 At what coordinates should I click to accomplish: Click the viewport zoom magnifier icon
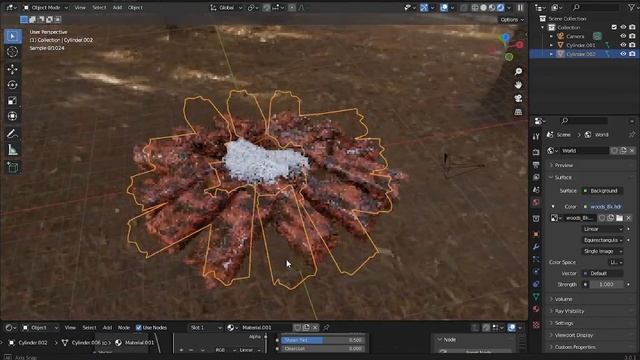coord(518,71)
